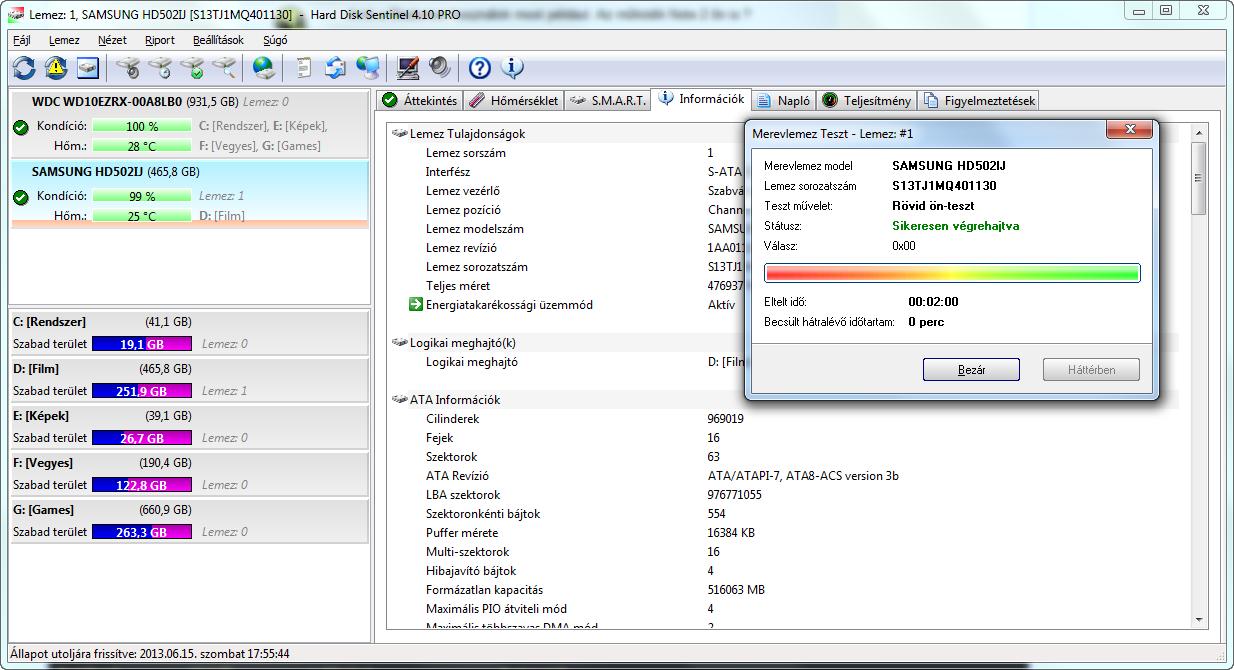Select the Információk tab
The image size is (1234, 670).
point(701,99)
